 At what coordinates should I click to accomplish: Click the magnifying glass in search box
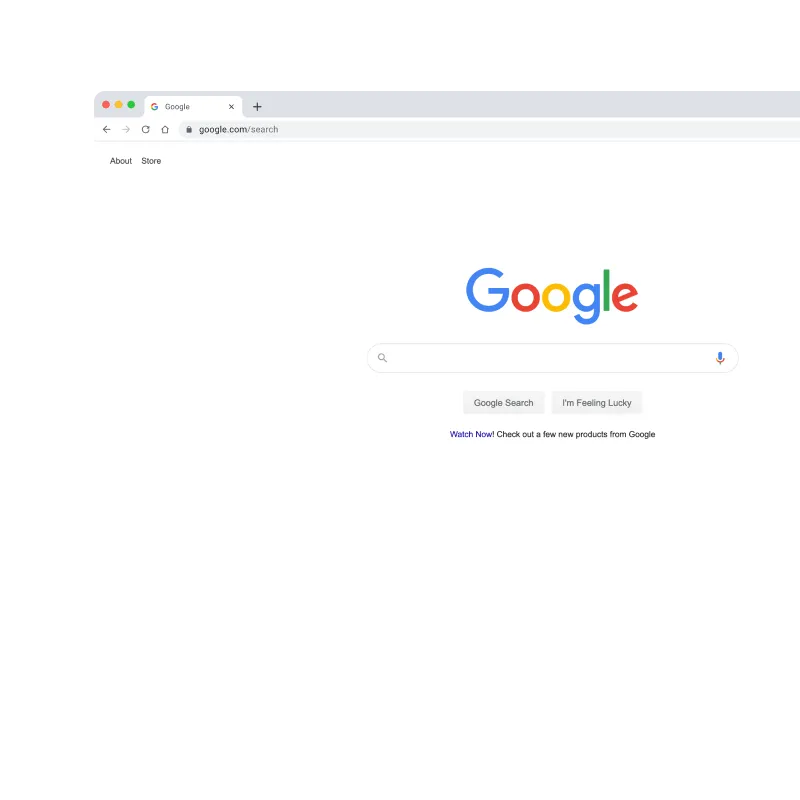pos(382,358)
